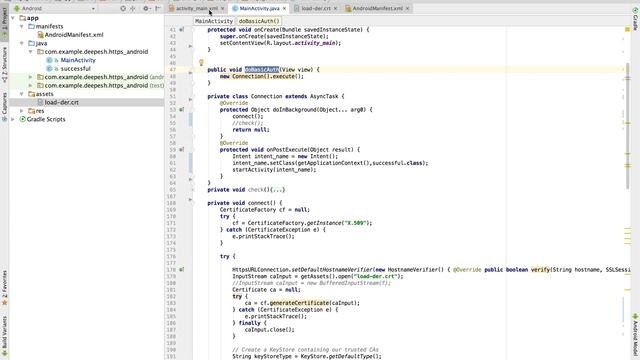This screenshot has width=640, height=360.
Task: Expand the folded check() method body {...}
Action: coord(278,190)
